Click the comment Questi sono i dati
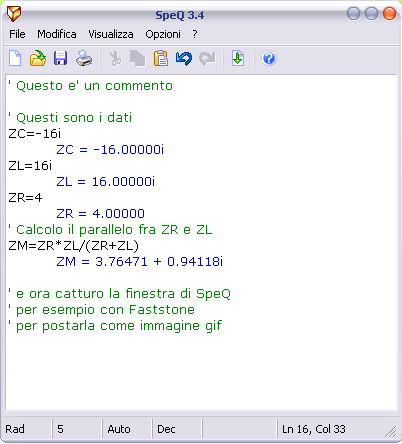Image resolution: width=402 pixels, height=444 pixels. [x=70, y=118]
